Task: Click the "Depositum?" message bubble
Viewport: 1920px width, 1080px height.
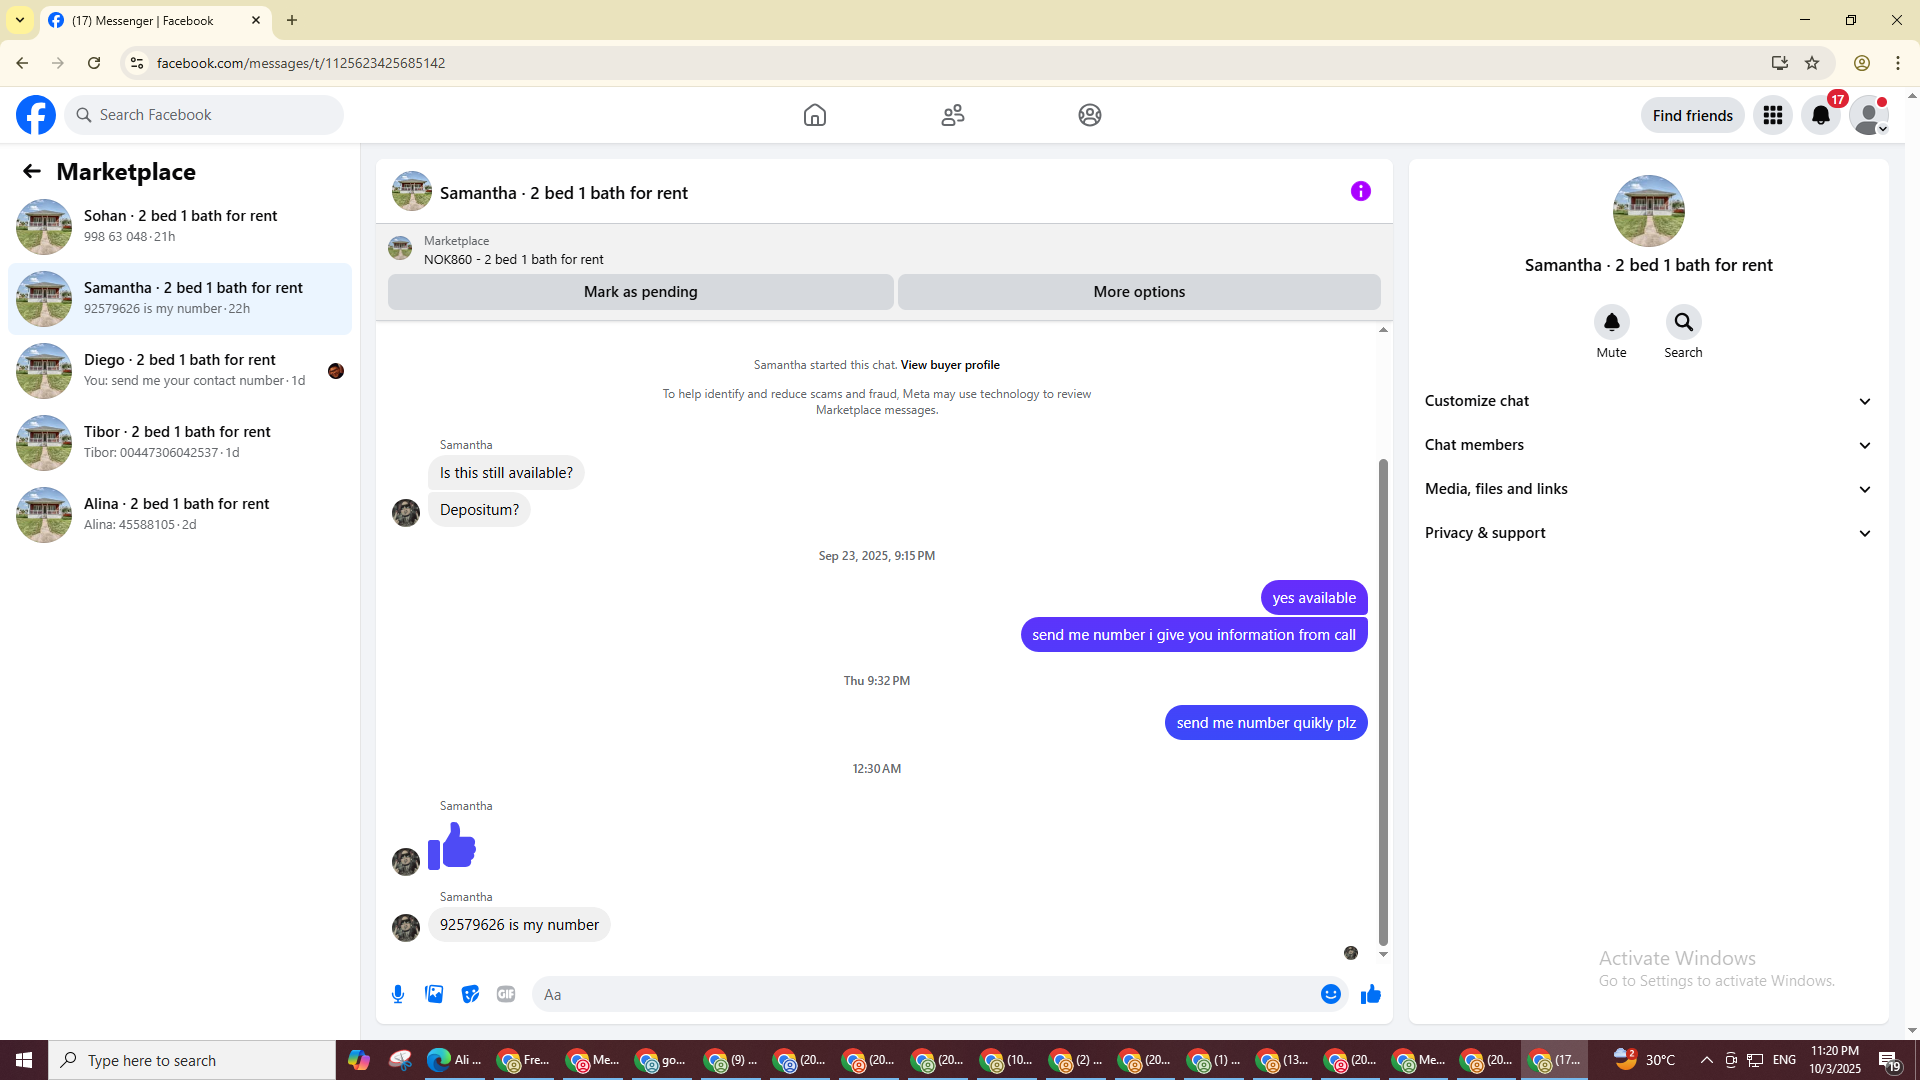Action: pos(479,510)
